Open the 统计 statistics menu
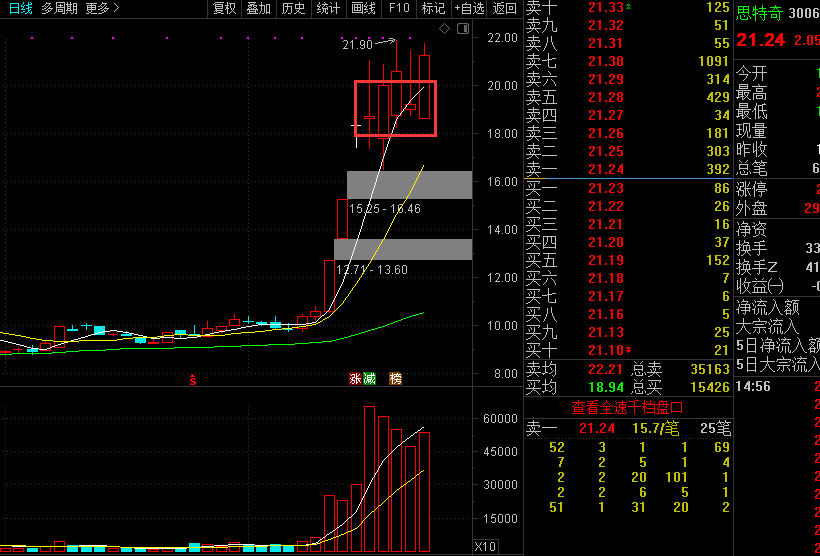This screenshot has height=556, width=820. (328, 8)
